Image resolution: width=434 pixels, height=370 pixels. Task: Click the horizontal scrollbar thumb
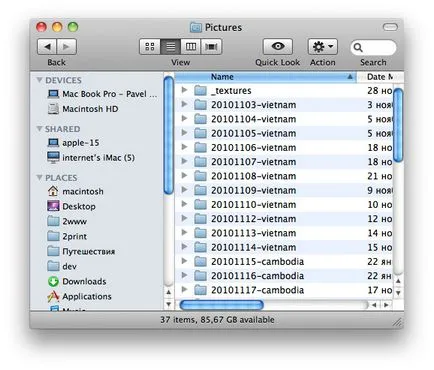(x=222, y=305)
